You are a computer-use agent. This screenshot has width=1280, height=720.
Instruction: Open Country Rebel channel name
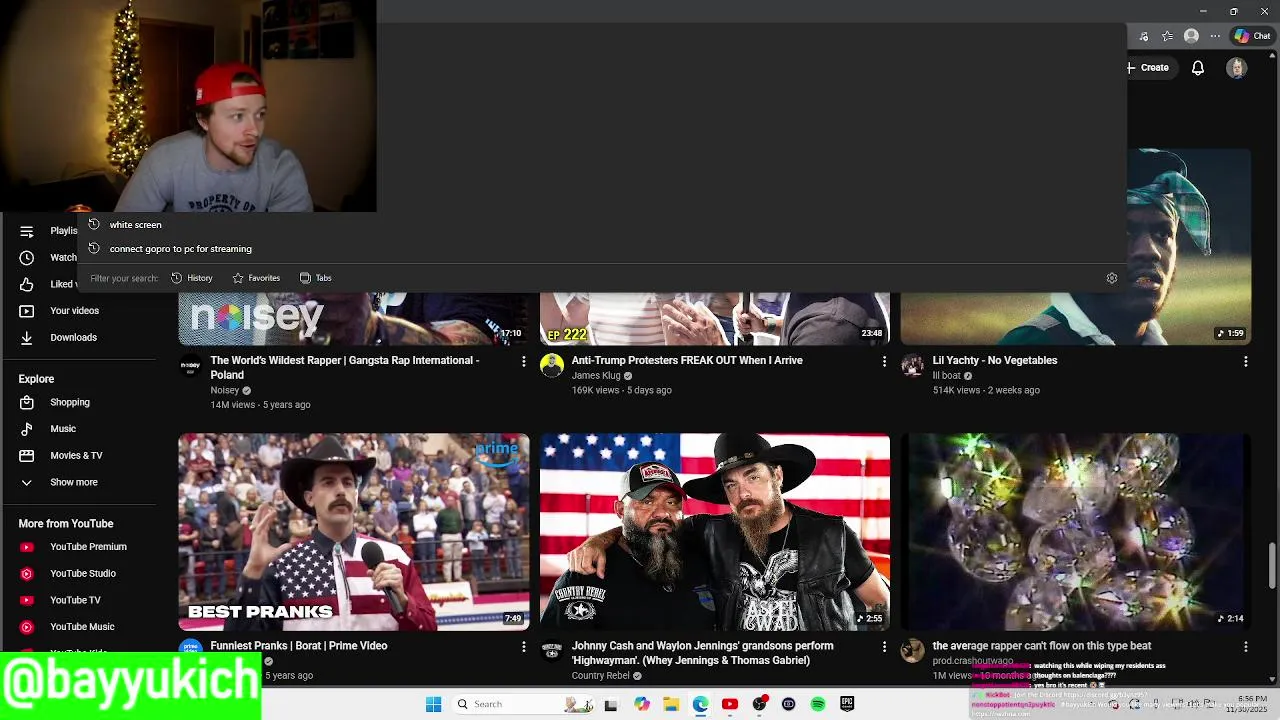pyautogui.click(x=600, y=676)
